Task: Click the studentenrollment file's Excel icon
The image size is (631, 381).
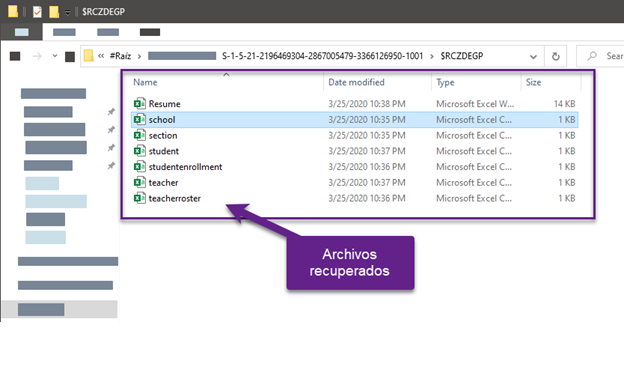Action: (140, 167)
